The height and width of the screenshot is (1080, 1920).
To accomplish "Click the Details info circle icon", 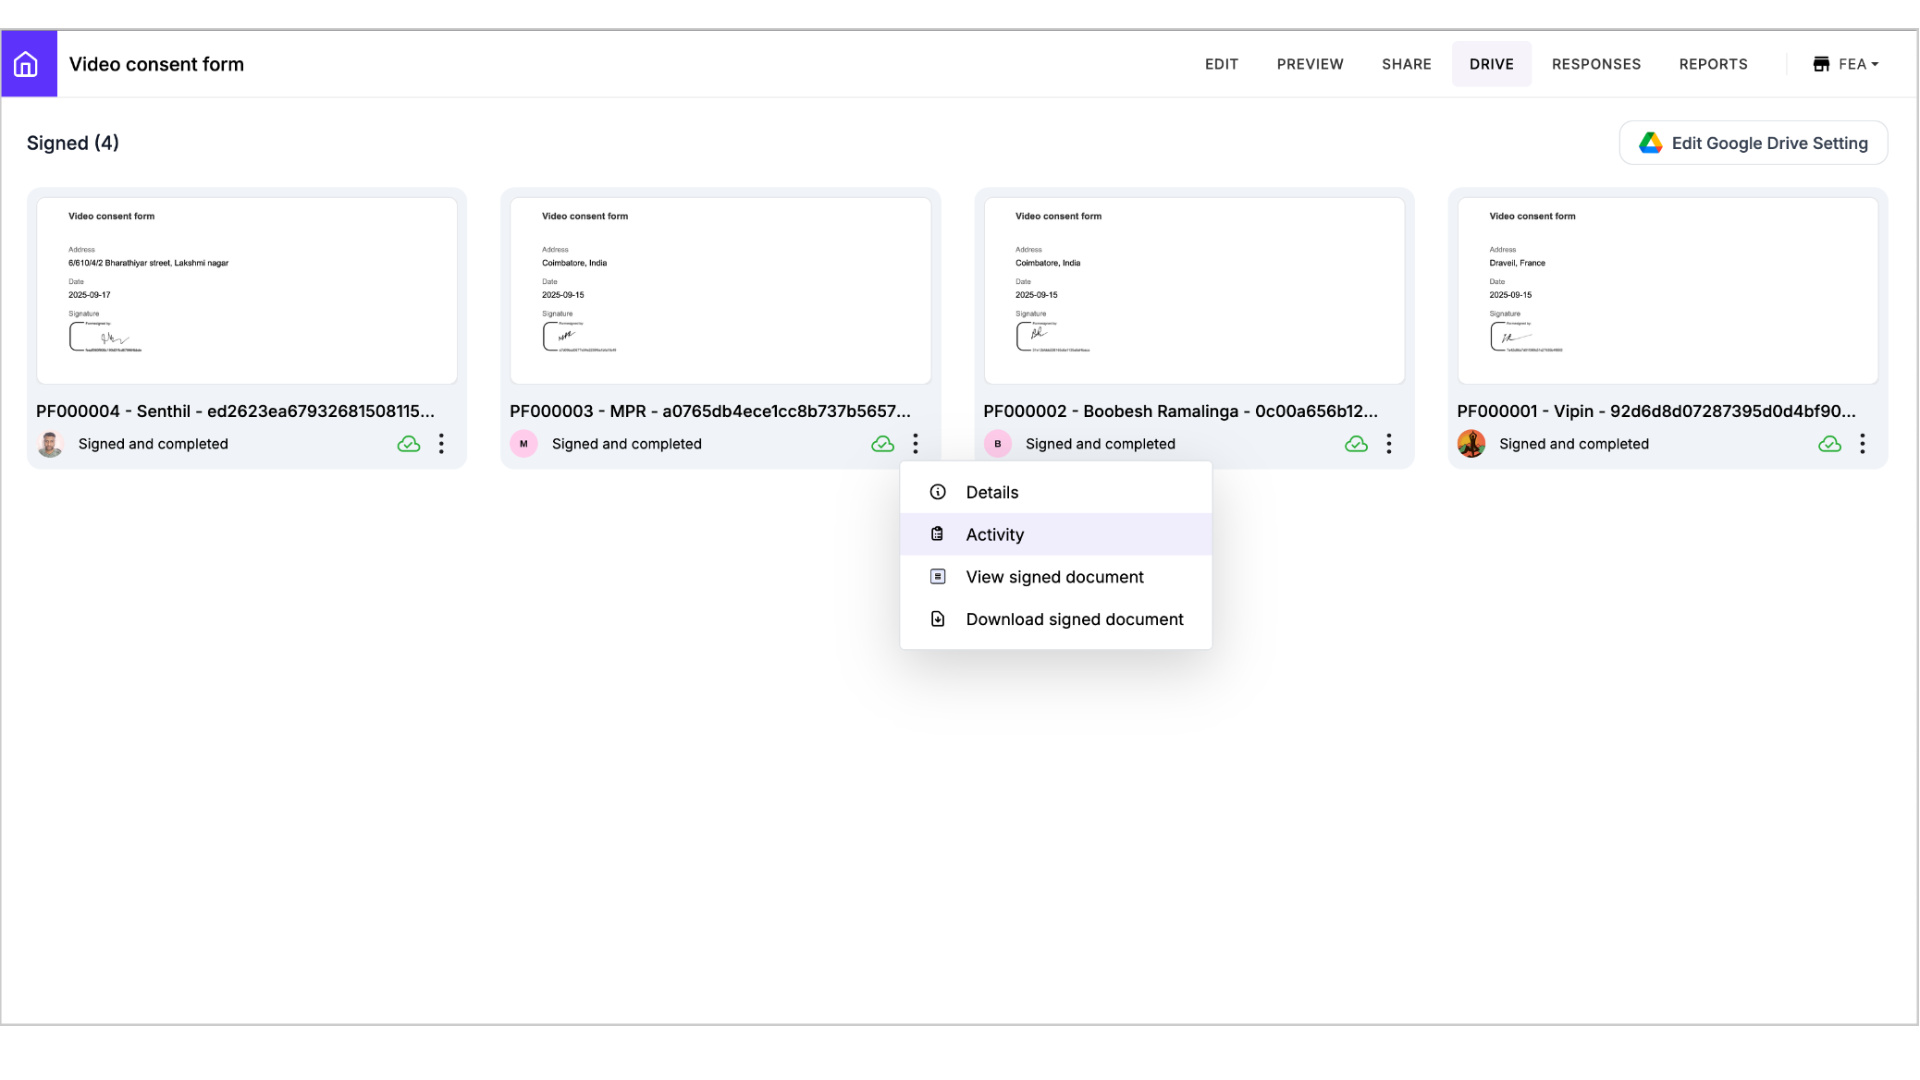I will [938, 492].
